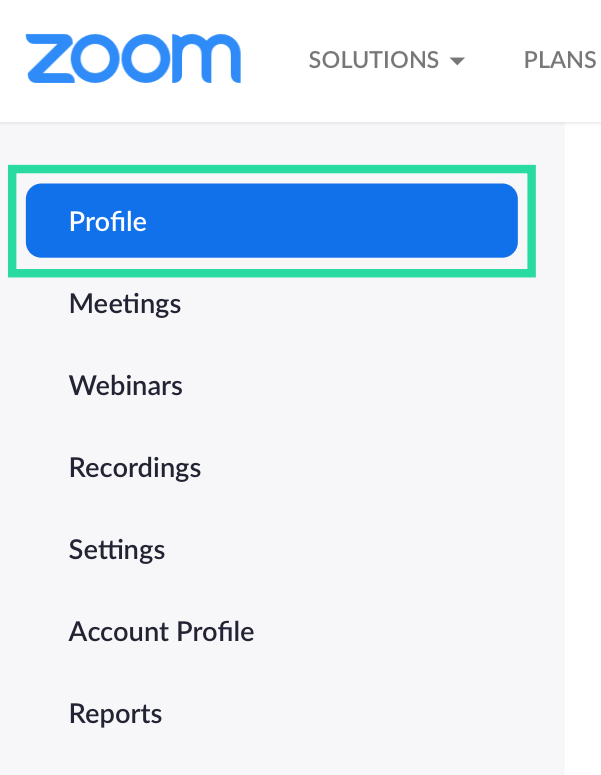Switch to the Webinars sidebar item
Screen dimensions: 601x775
click(126, 385)
